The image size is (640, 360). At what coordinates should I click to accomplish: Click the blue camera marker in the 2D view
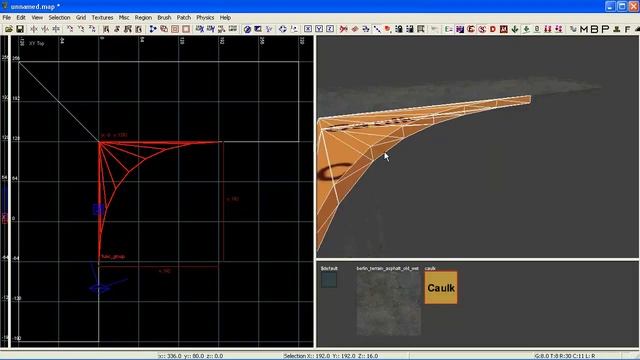(99, 288)
